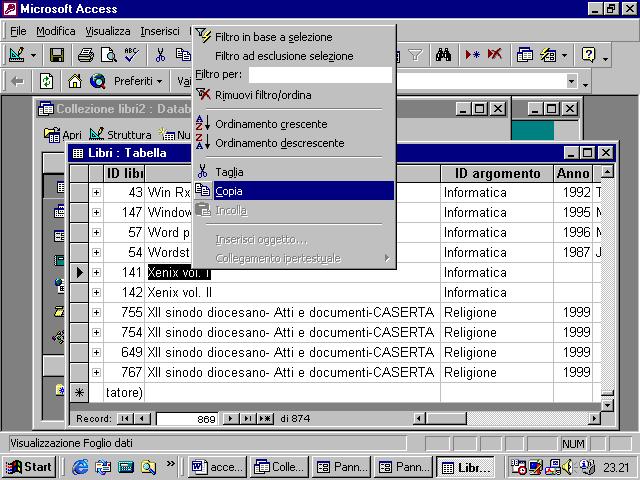Click the Anno column header
This screenshot has width=640, height=480.
[x=573, y=174]
